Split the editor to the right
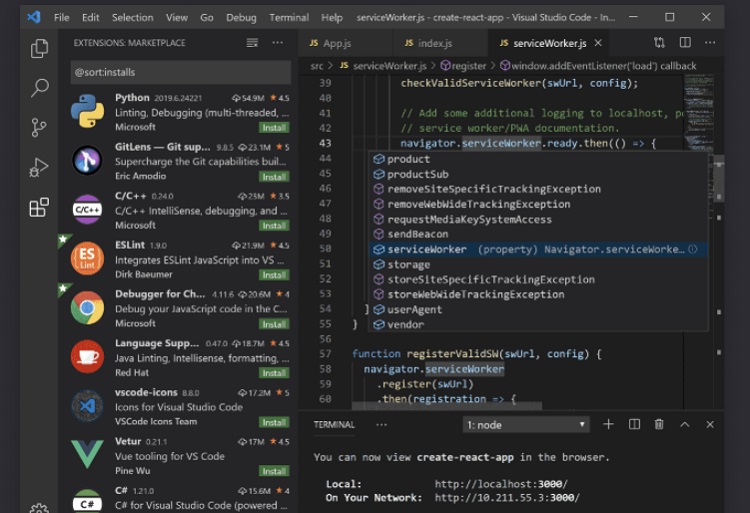This screenshot has height=513, width=750. coord(685,43)
